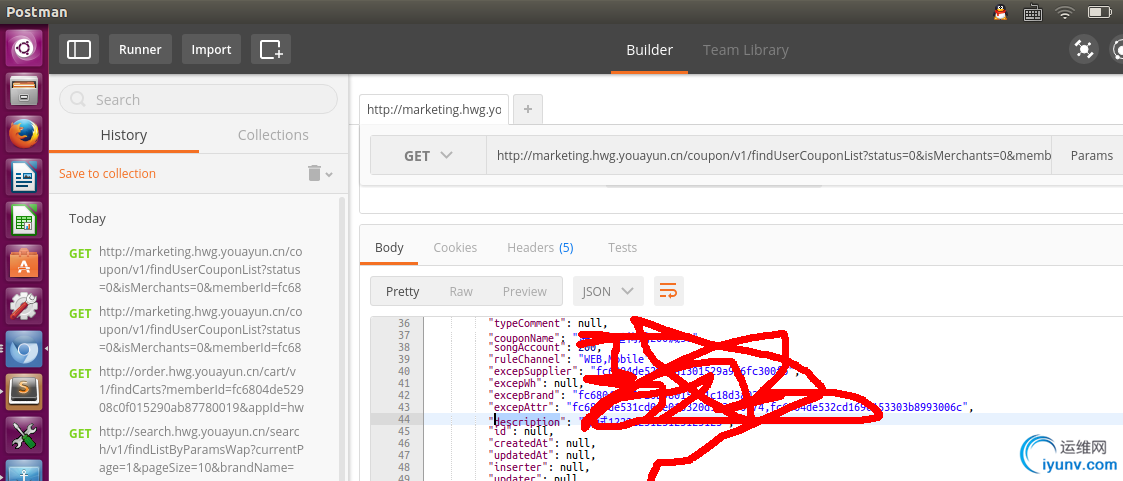Open System Settings wrench-gear dock icon
This screenshot has height=481, width=1123.
pyautogui.click(x=24, y=306)
